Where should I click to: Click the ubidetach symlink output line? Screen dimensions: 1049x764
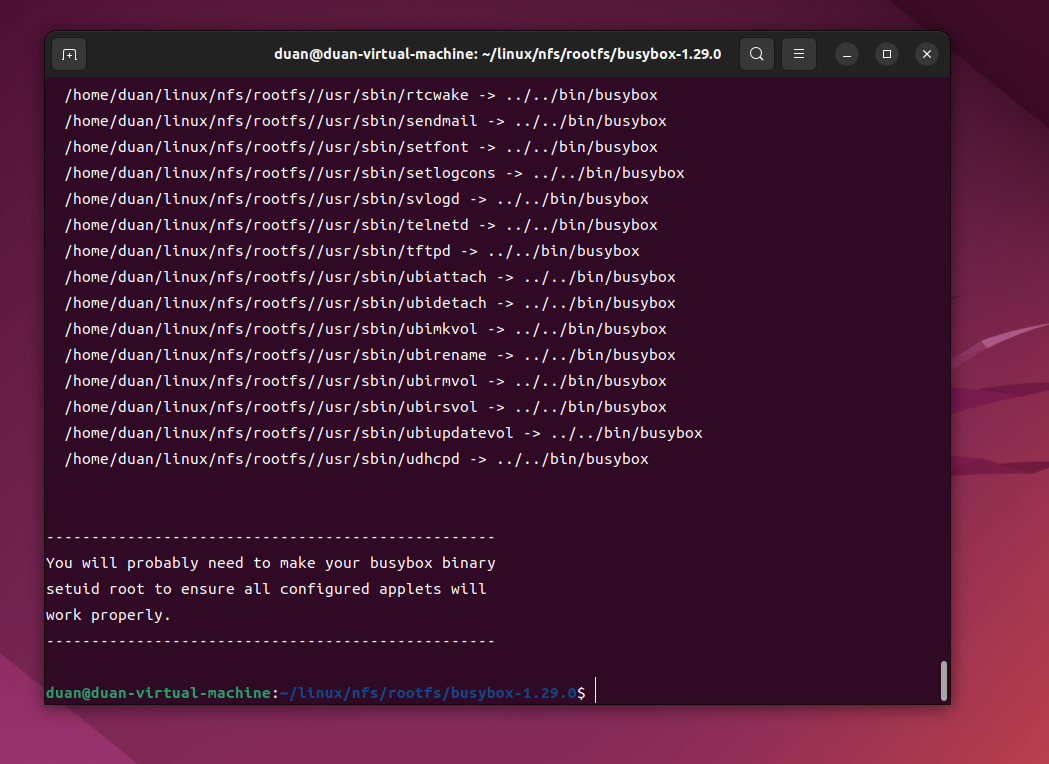[x=370, y=303]
